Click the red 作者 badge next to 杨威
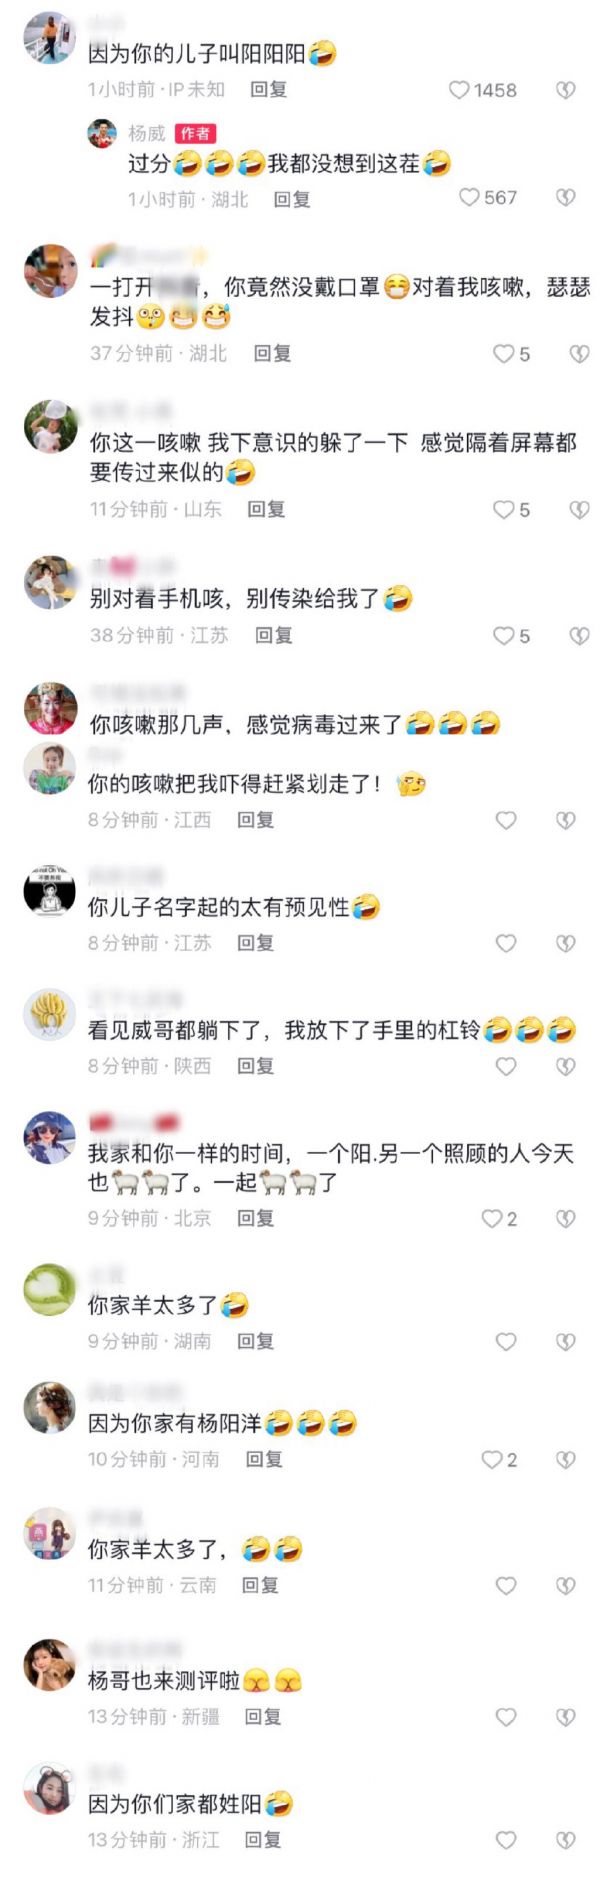Viewport: 600px width, 1880px height. (x=196, y=133)
